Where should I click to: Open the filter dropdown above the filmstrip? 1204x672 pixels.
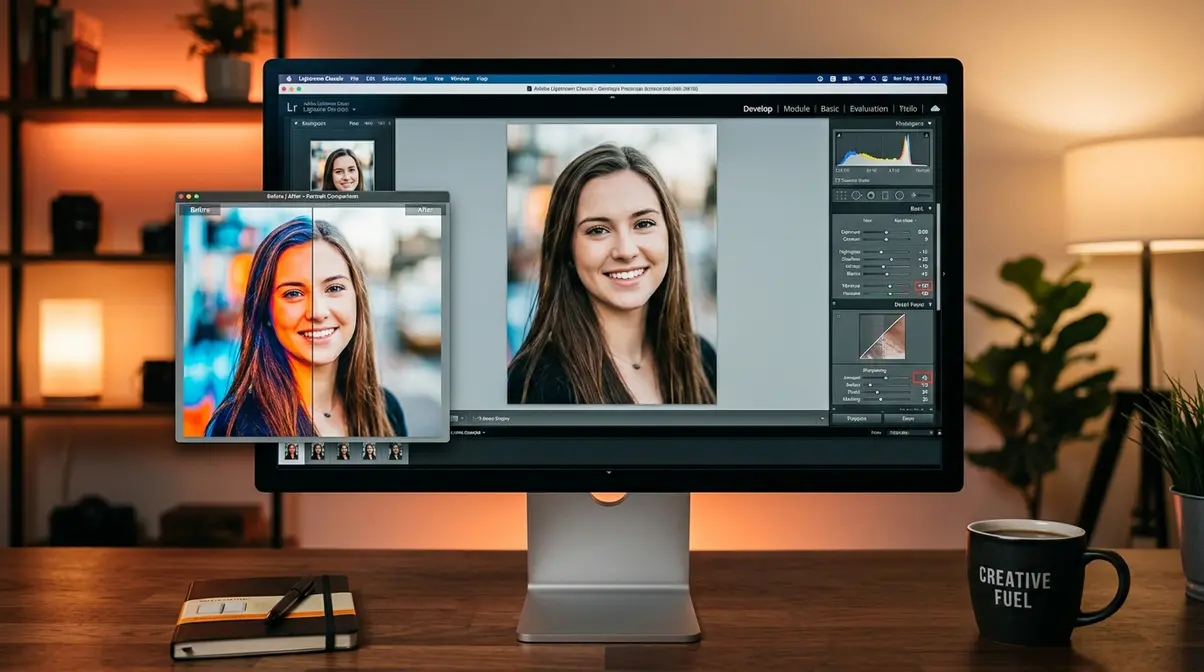pyautogui.click(x=910, y=432)
